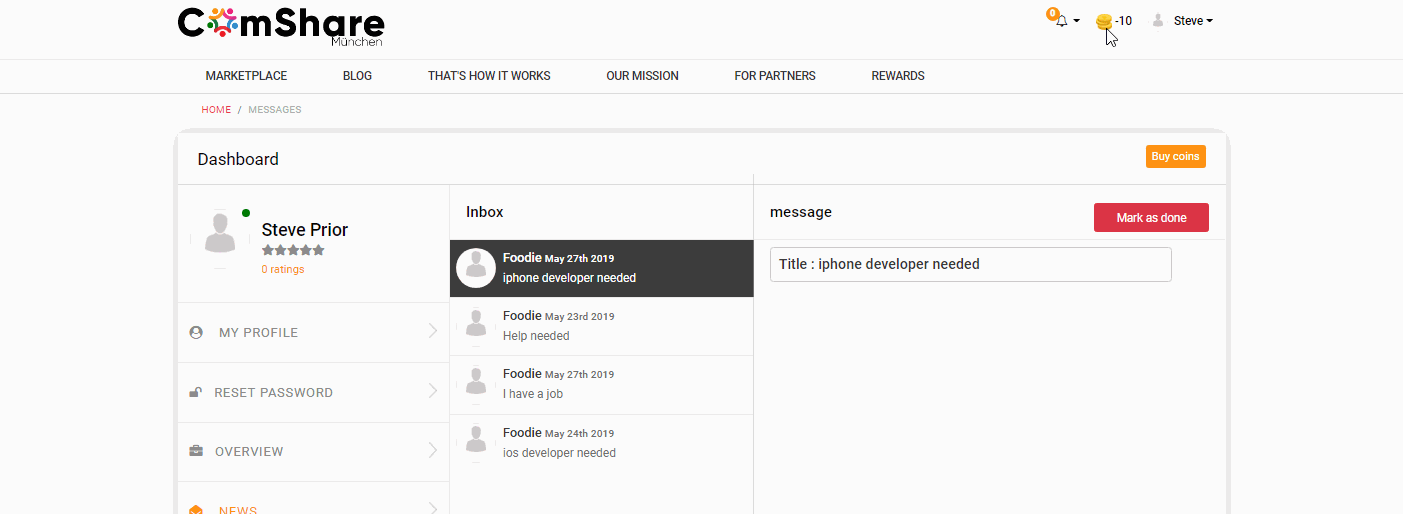Click the Reset Password unlock icon
The image size is (1403, 514).
coord(196,392)
